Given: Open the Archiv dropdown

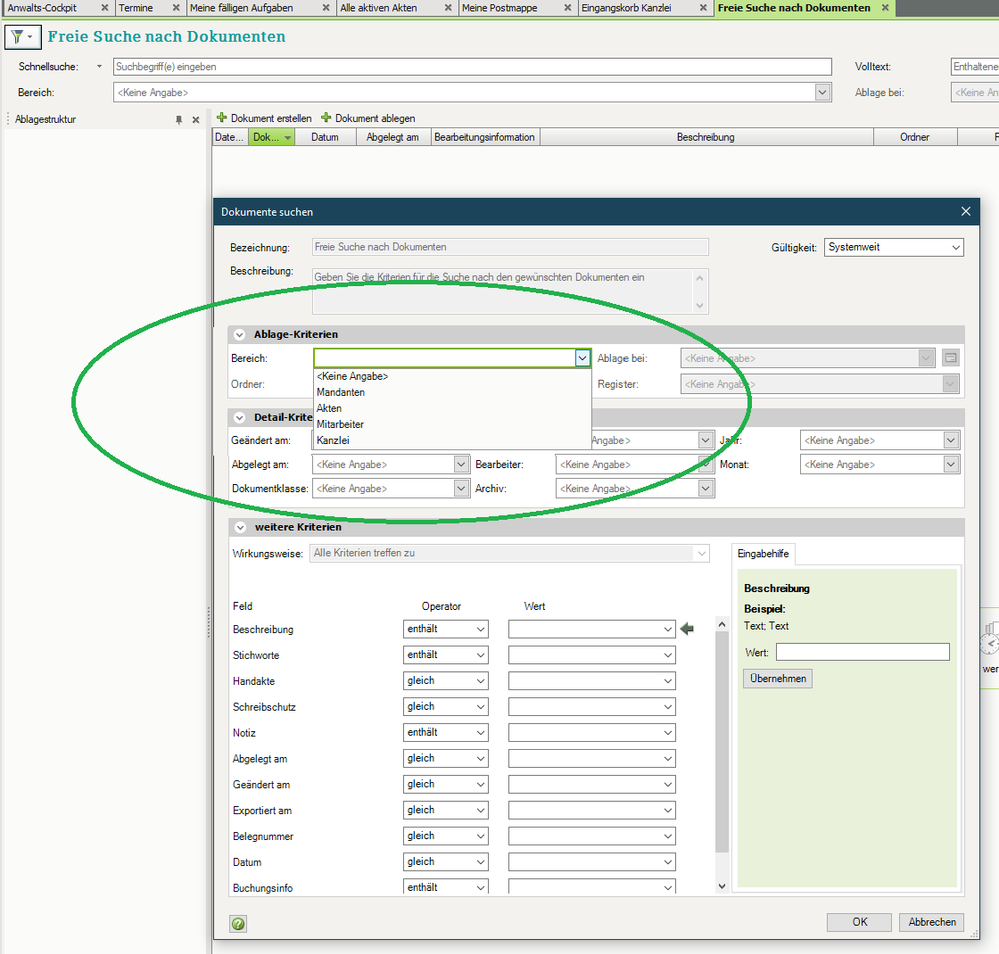Looking at the screenshot, I should 705,489.
